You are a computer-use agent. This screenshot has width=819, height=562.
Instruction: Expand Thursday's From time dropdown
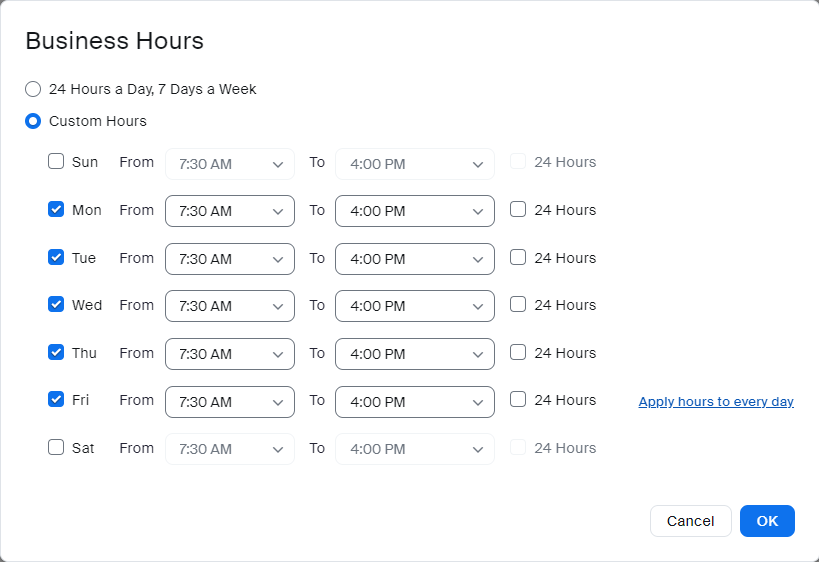pyautogui.click(x=229, y=354)
